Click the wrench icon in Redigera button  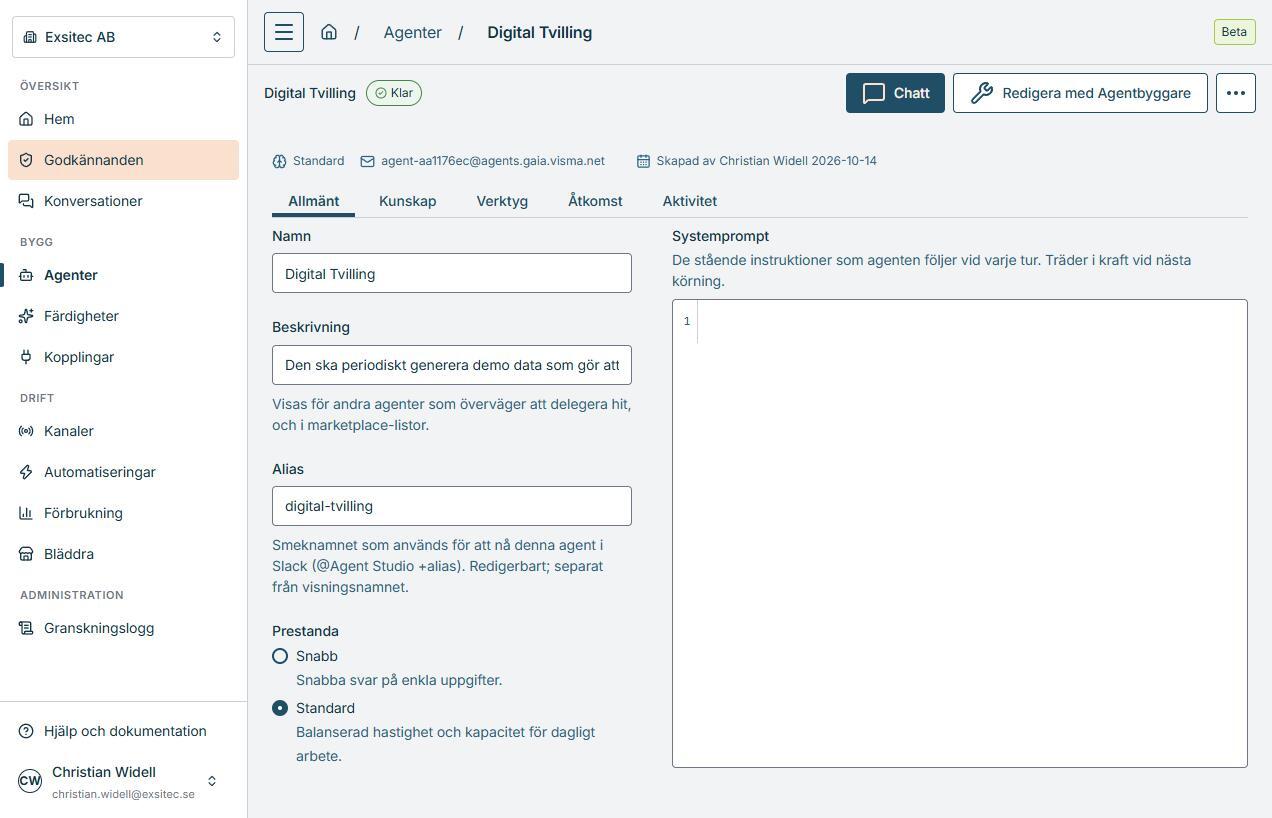(x=982, y=93)
